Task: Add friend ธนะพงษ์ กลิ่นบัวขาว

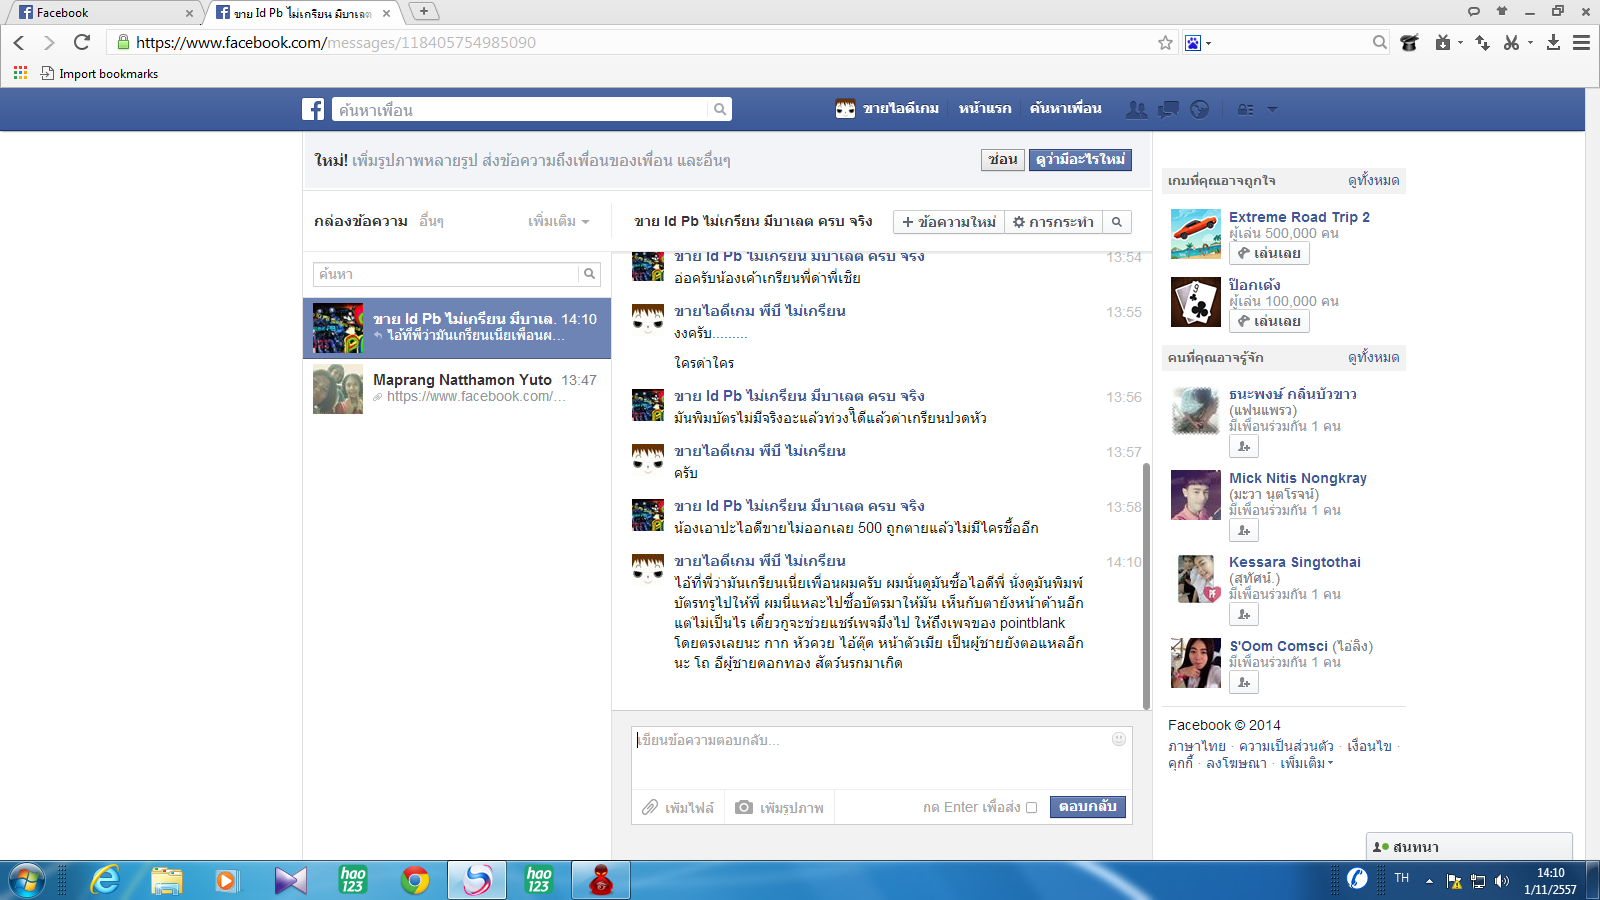Action: coord(1244,446)
